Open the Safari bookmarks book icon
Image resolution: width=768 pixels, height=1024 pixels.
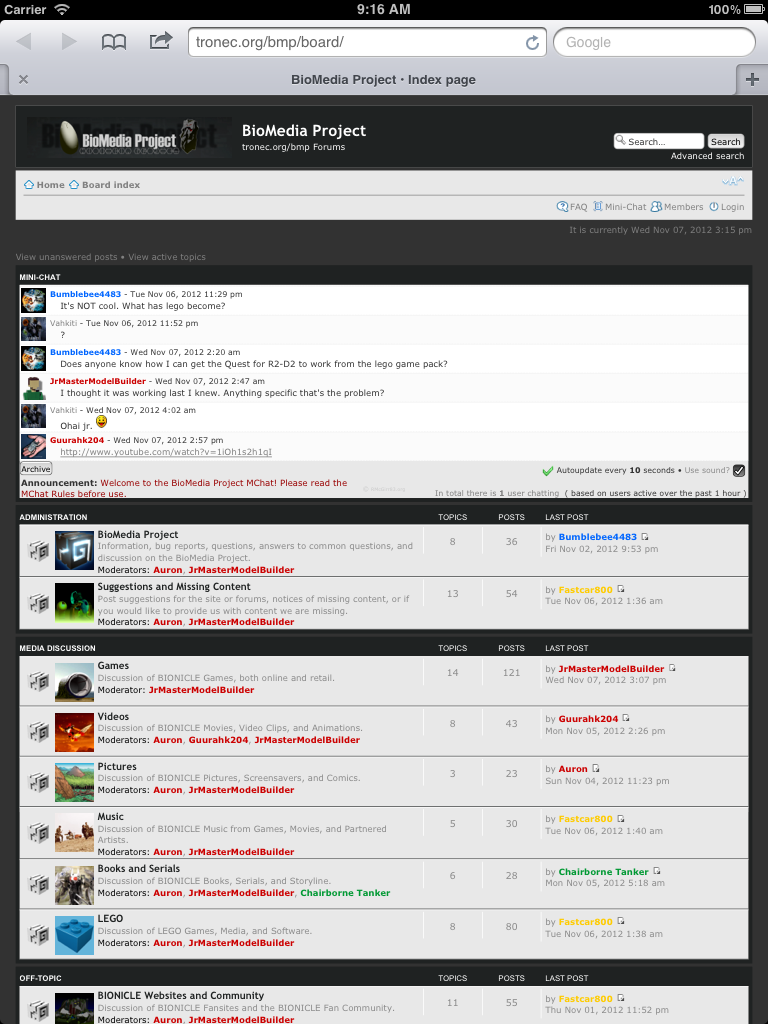114,42
